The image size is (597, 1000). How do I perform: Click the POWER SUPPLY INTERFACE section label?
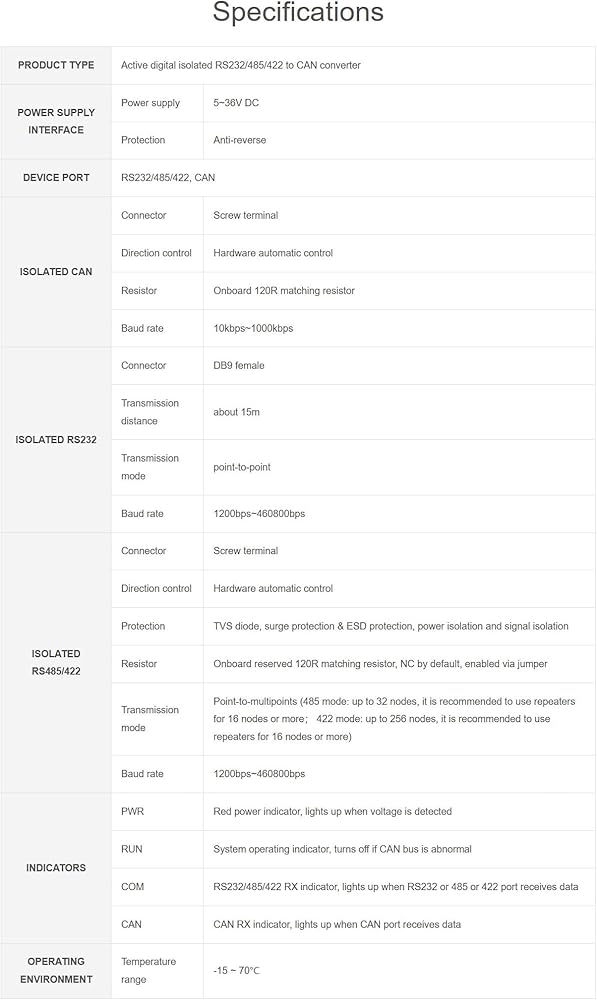tap(56, 121)
